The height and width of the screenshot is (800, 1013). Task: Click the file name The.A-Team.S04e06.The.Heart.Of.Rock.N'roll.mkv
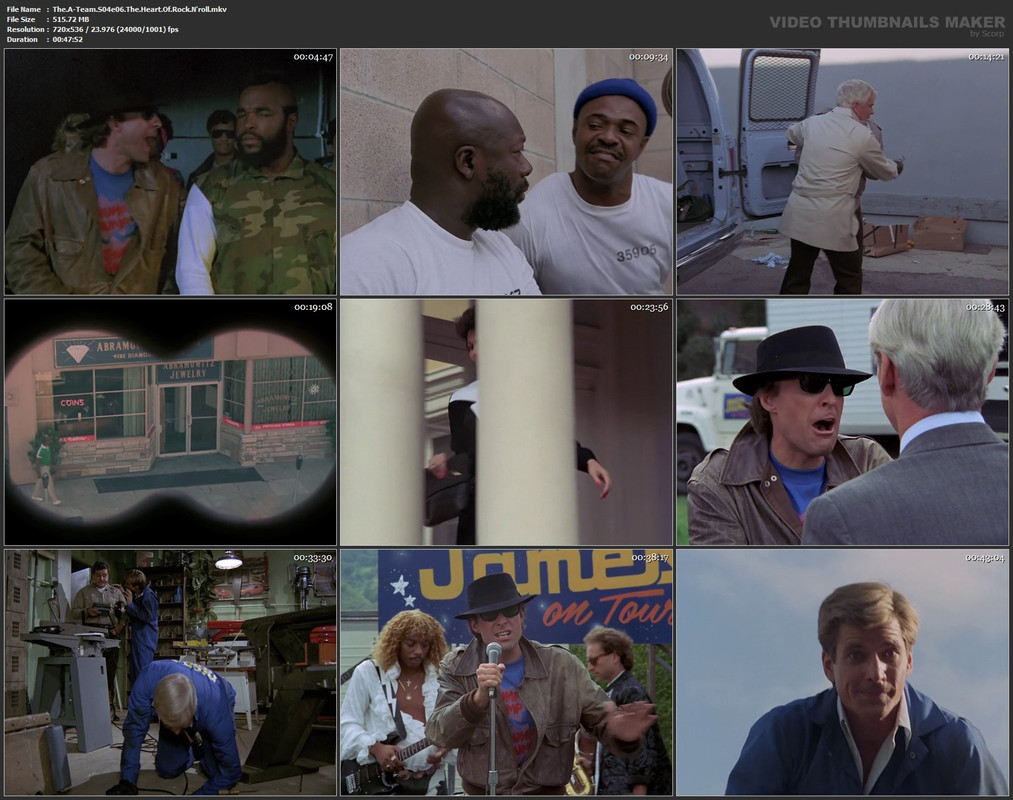pyautogui.click(x=140, y=9)
